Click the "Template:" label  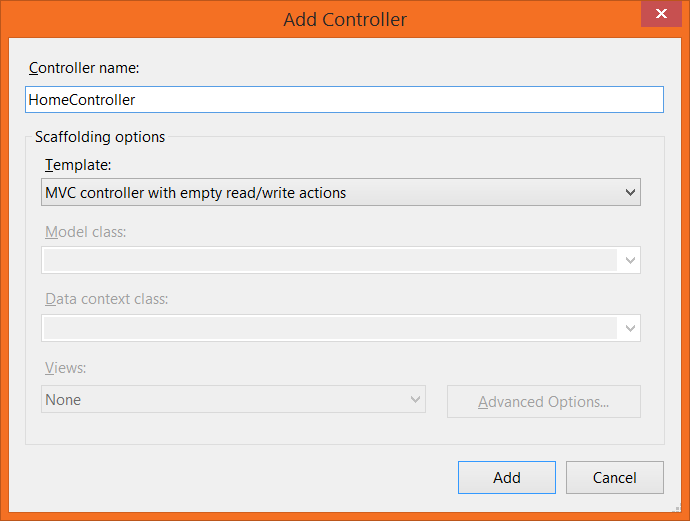coord(78,164)
